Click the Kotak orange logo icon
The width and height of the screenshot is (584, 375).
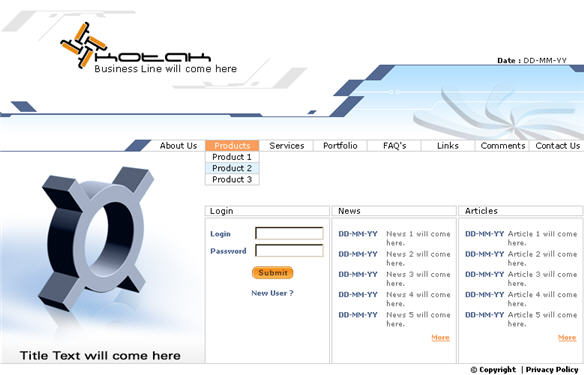[84, 45]
